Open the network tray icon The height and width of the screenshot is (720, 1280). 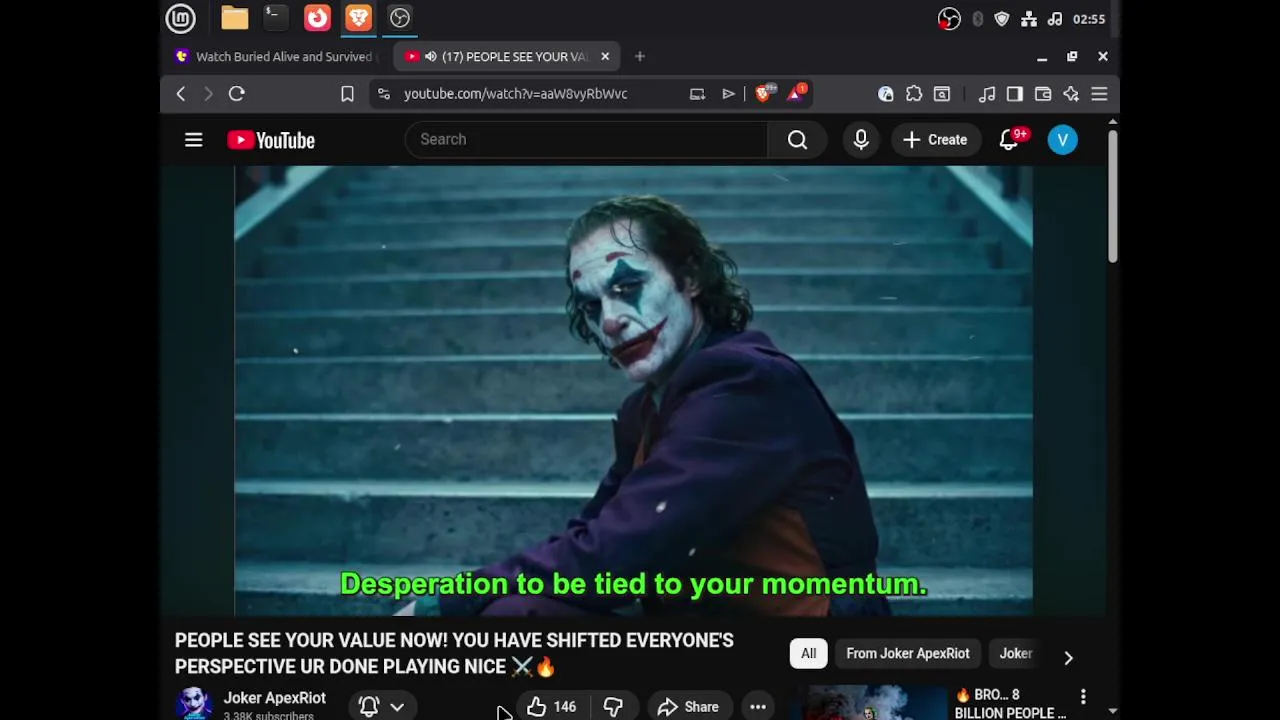tap(1029, 19)
